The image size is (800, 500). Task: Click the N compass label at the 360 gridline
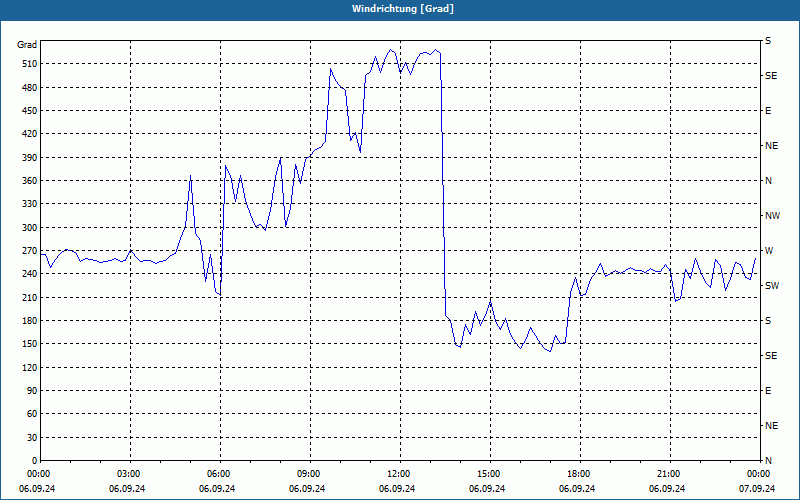point(768,181)
